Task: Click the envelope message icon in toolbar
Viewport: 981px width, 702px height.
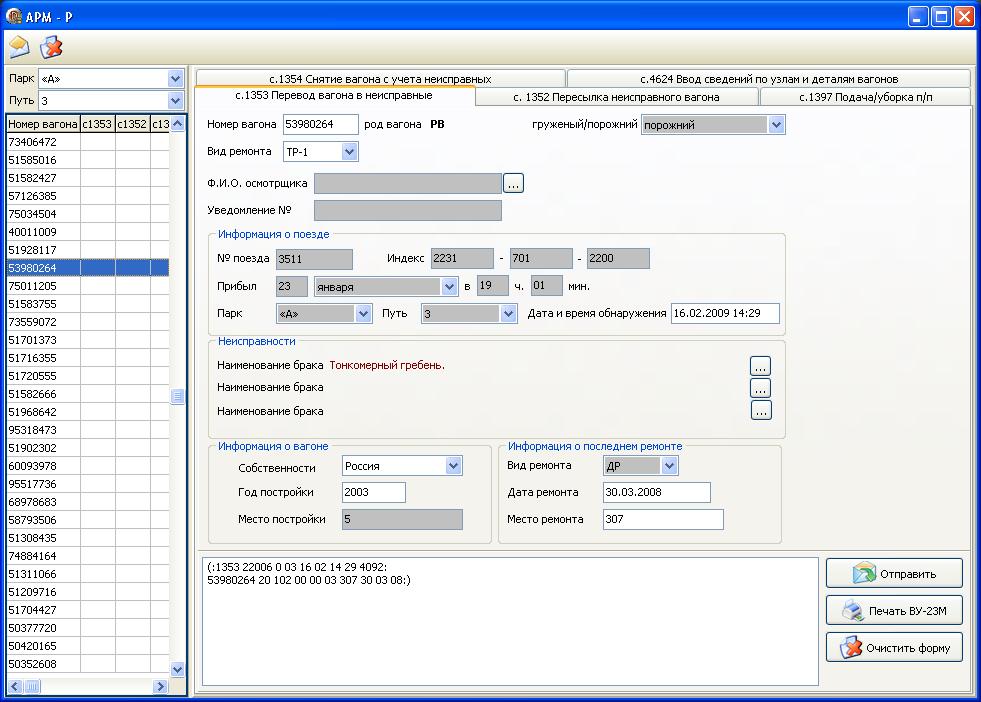Action: point(19,47)
